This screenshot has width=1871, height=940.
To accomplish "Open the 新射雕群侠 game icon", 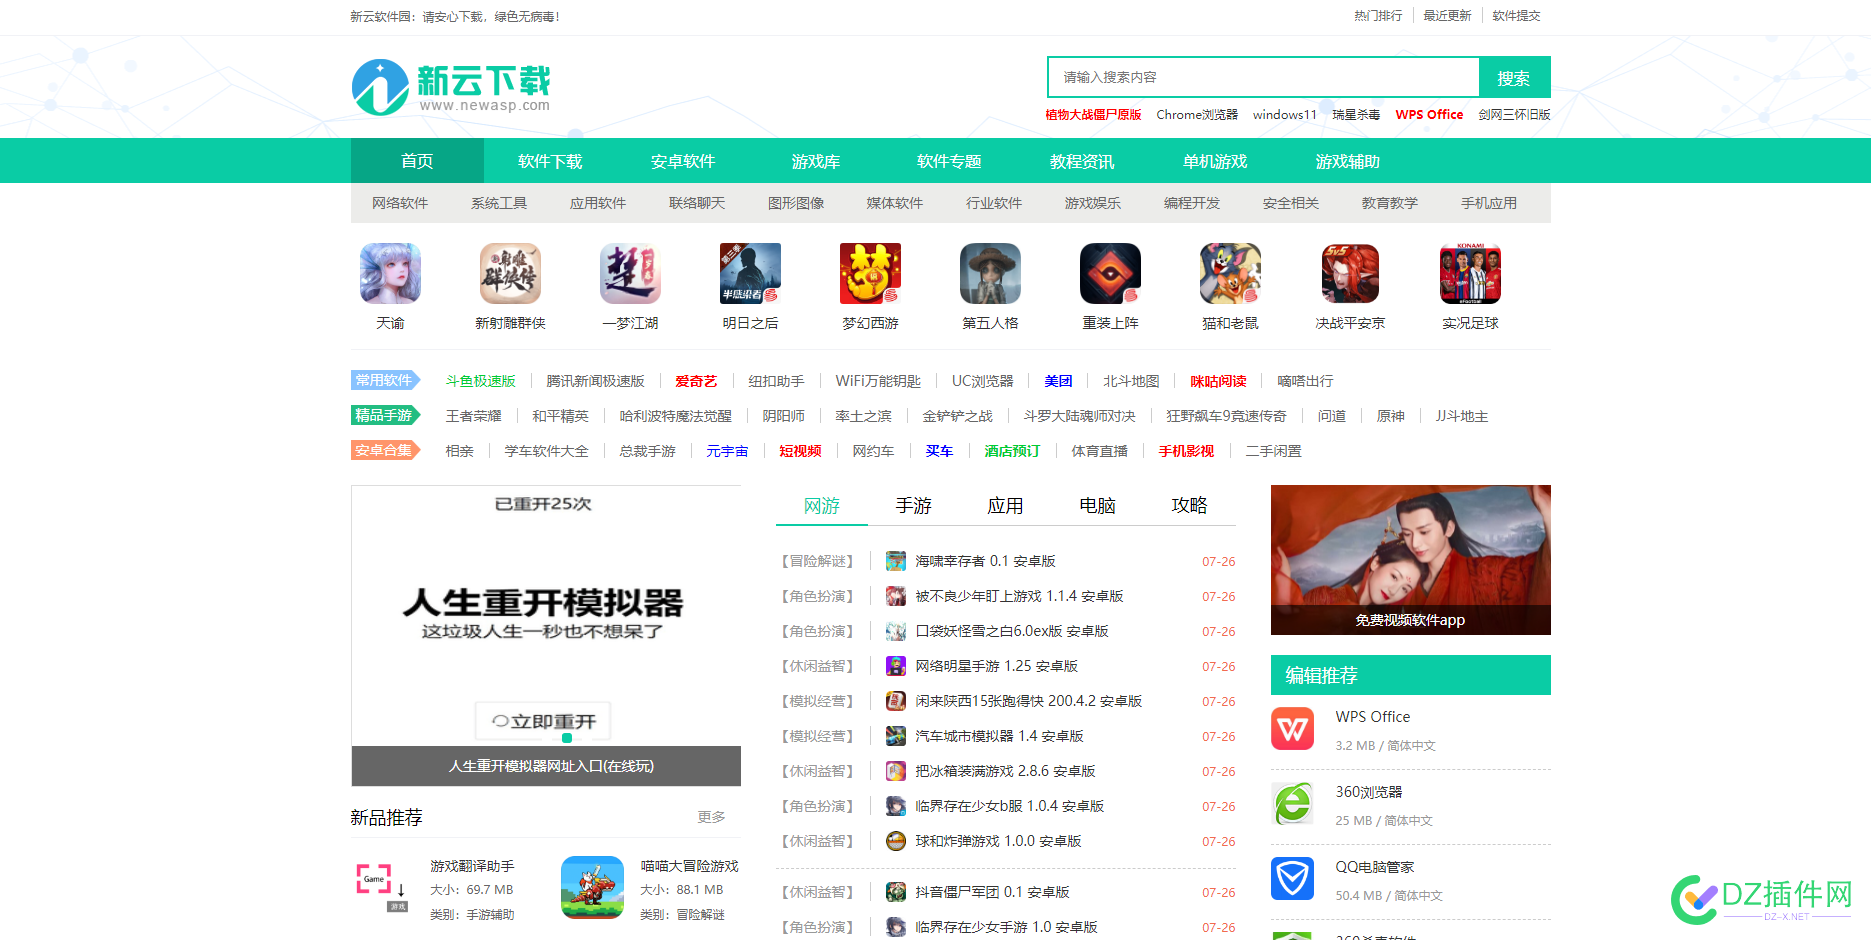I will [x=510, y=273].
